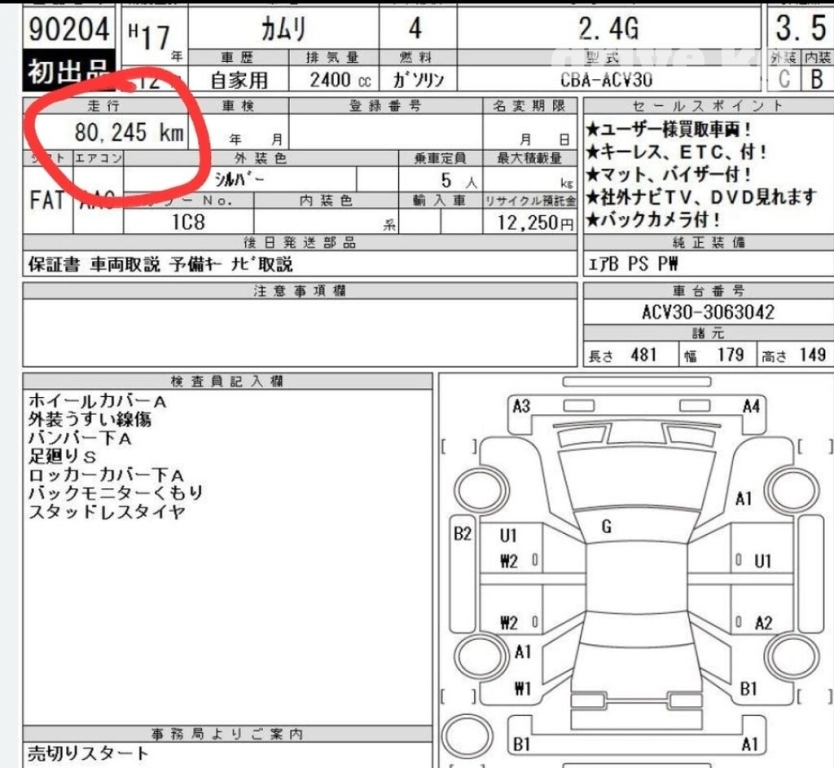Image resolution: width=834 pixels, height=768 pixels.
Task: Select chassis number ACV30-3063042
Action: click(707, 312)
